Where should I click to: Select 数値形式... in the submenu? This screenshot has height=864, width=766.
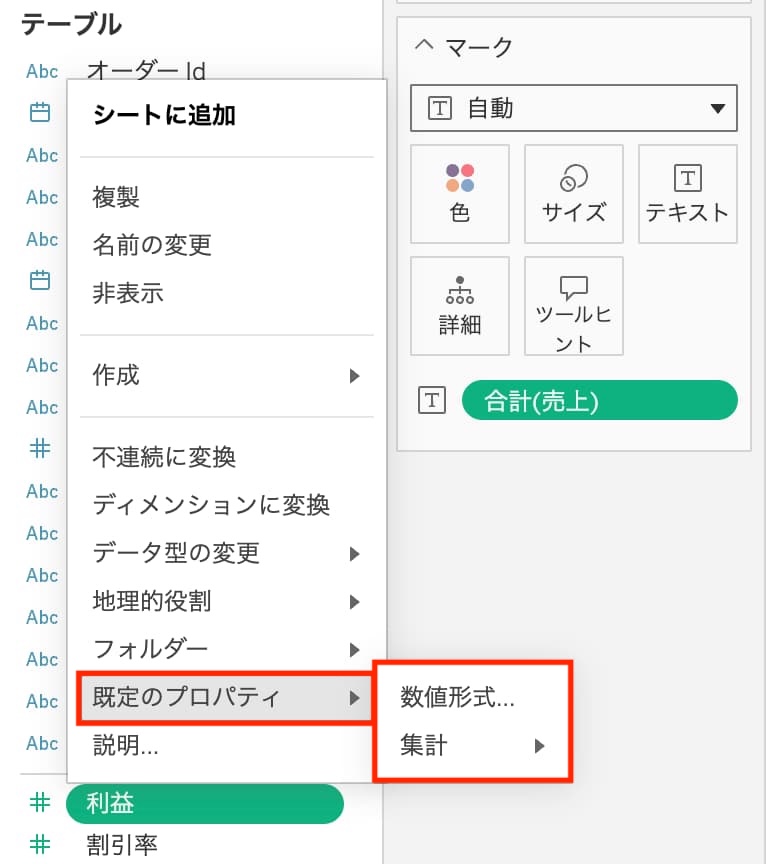[457, 697]
